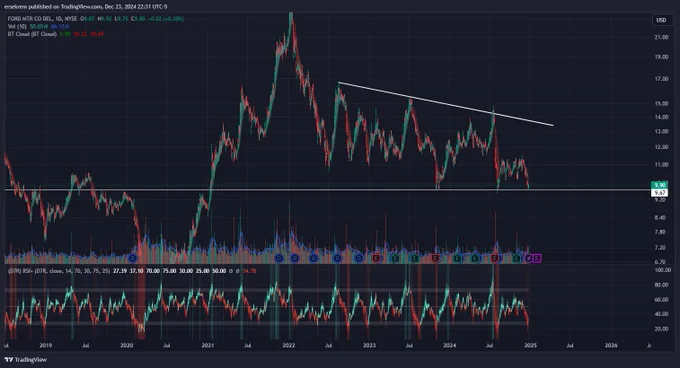Click the TradingView logo
The width and height of the screenshot is (680, 368).
click(26, 360)
